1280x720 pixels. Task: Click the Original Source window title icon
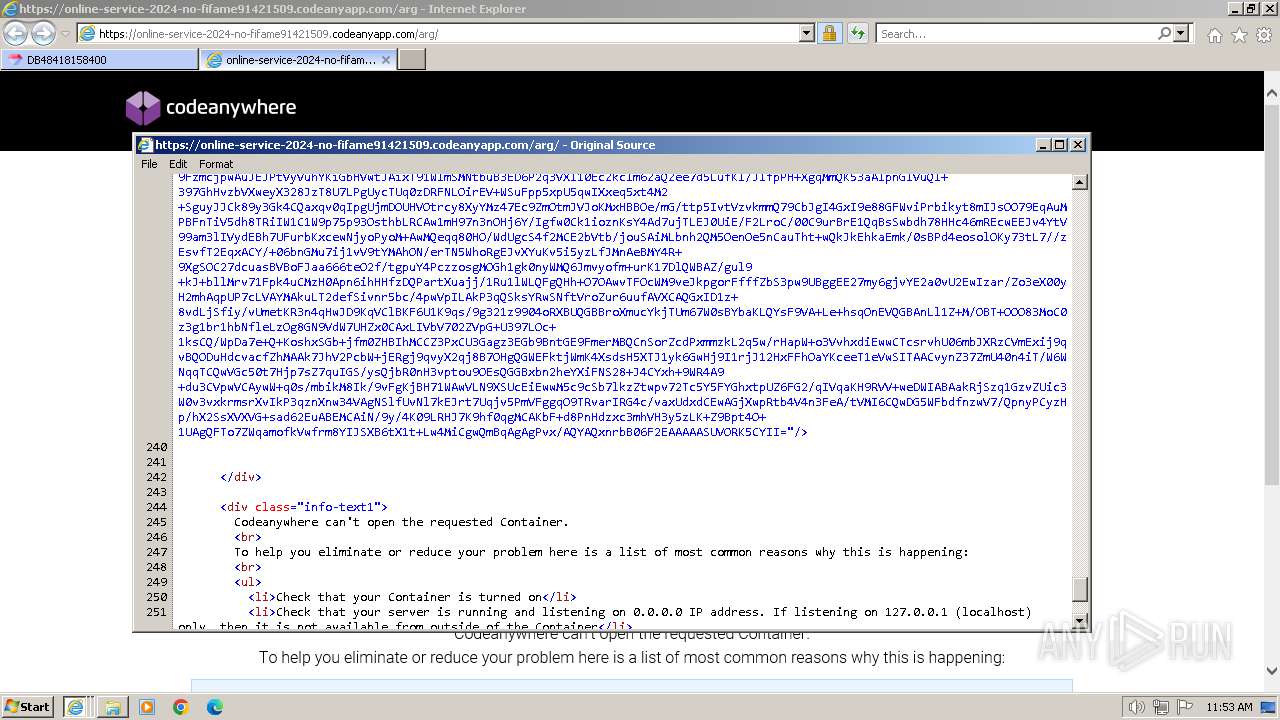pyautogui.click(x=145, y=145)
